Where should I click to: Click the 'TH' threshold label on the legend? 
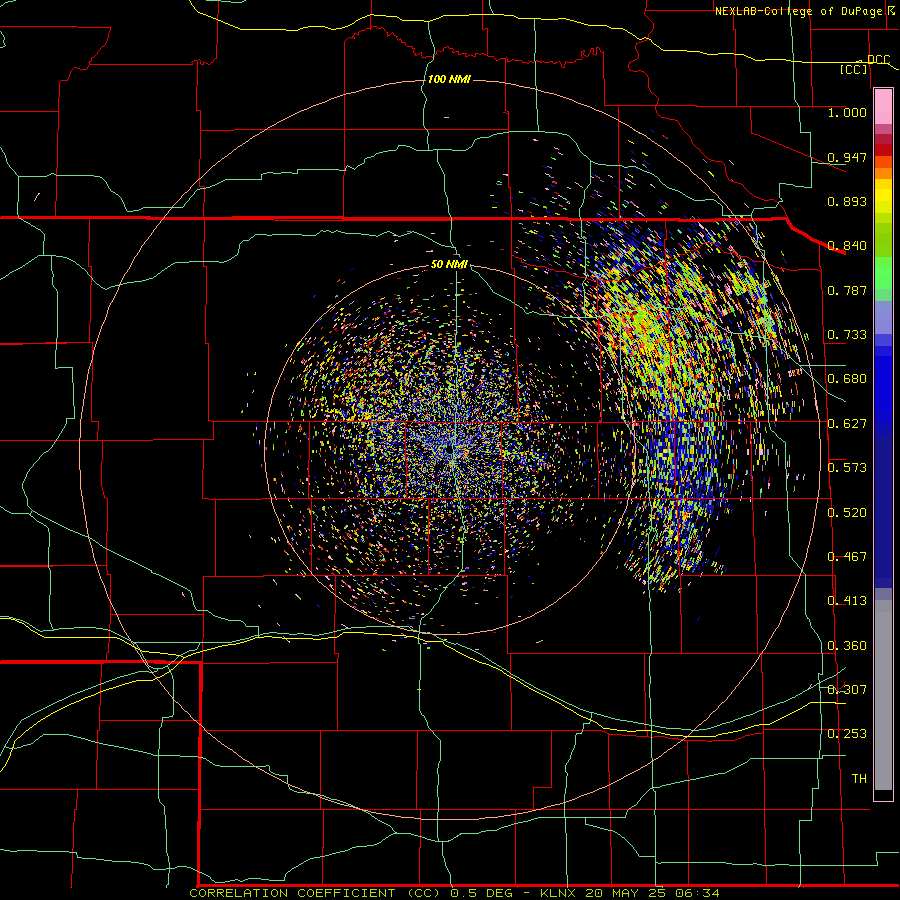click(x=859, y=779)
